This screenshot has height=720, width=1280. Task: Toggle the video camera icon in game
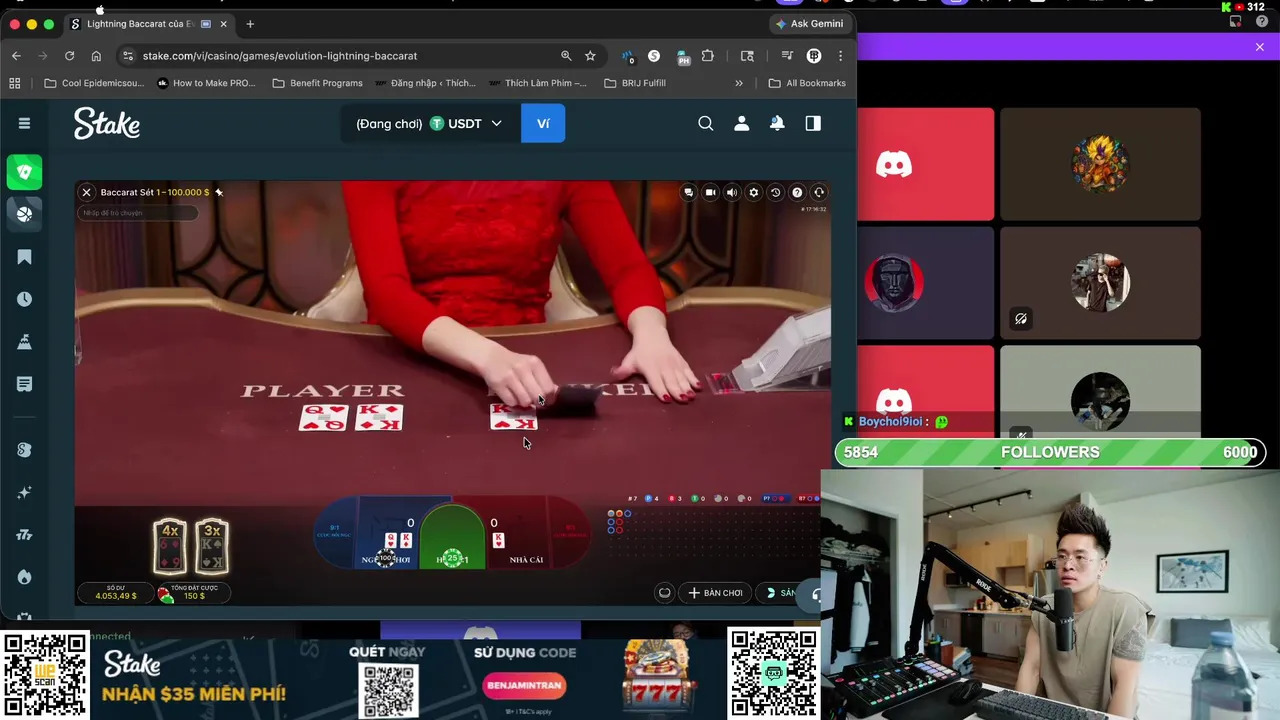click(x=710, y=192)
